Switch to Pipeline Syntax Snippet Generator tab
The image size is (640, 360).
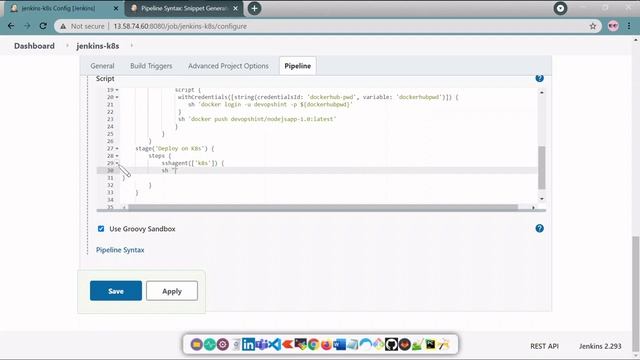184,8
